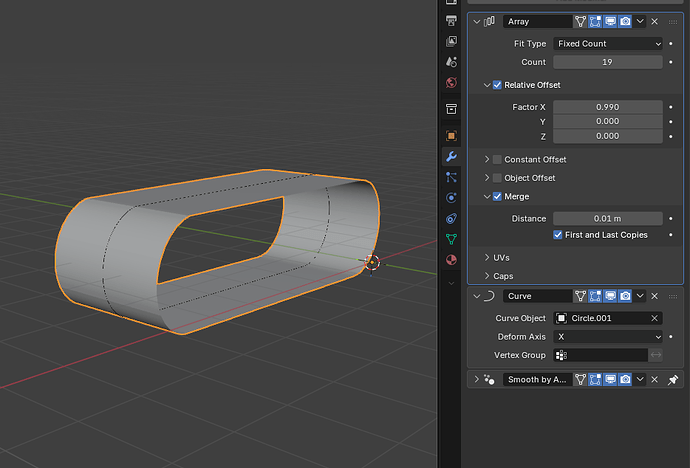This screenshot has width=690, height=468.
Task: Open the Scene properties tab
Action: pos(451,62)
